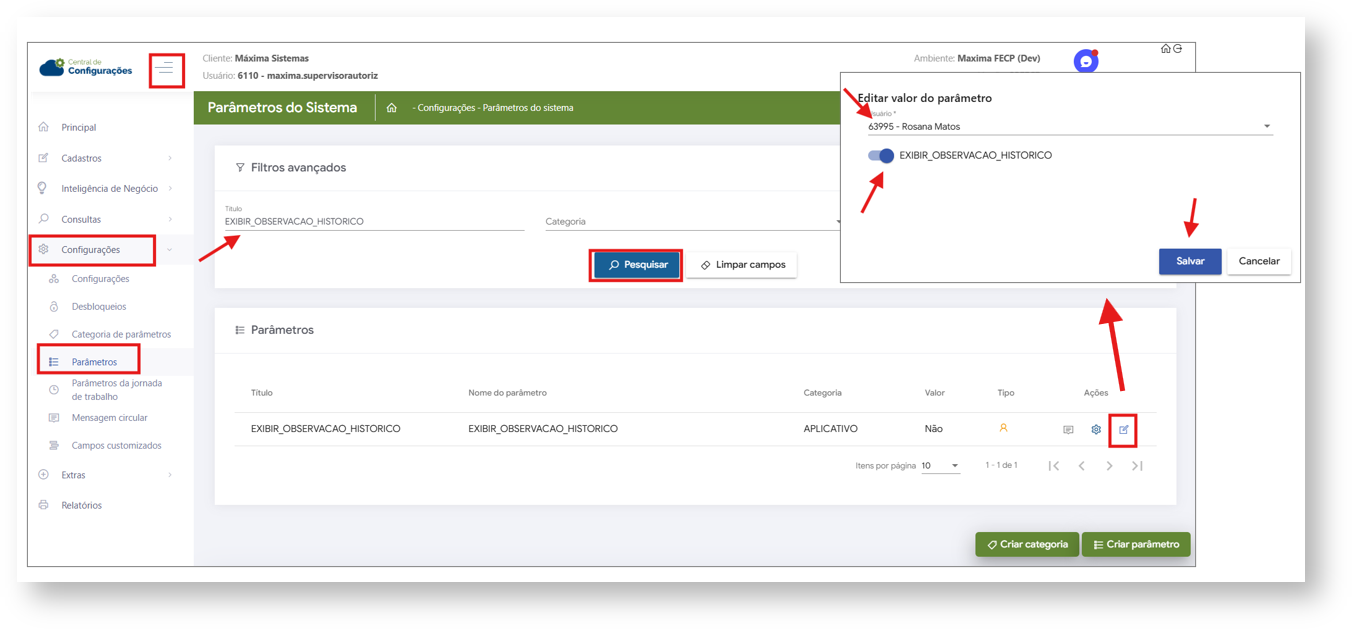Click Salvar in the edit dialog
Image resolution: width=1353 pixels, height=630 pixels.
pos(1189,261)
